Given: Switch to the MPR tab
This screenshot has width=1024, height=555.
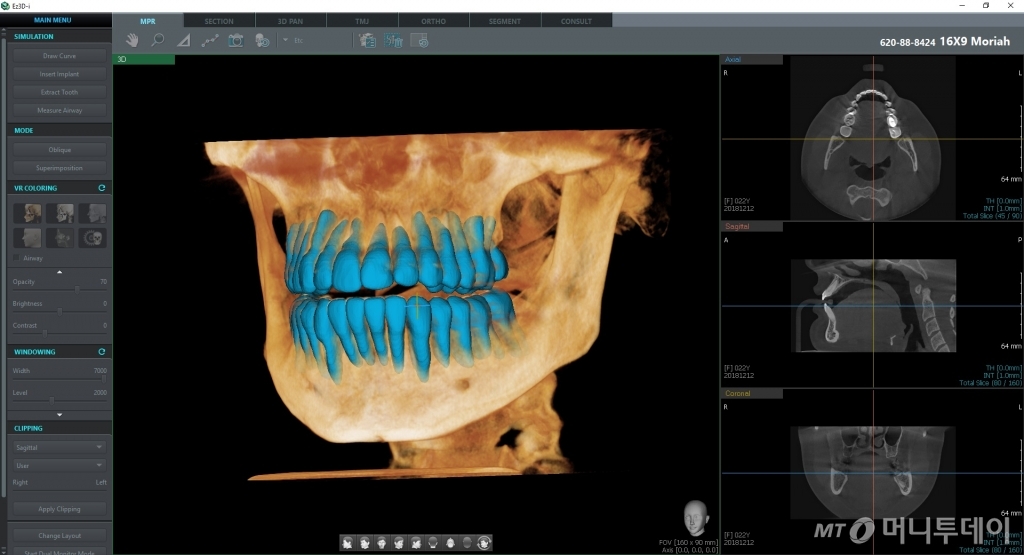Looking at the screenshot, I should coord(148,21).
